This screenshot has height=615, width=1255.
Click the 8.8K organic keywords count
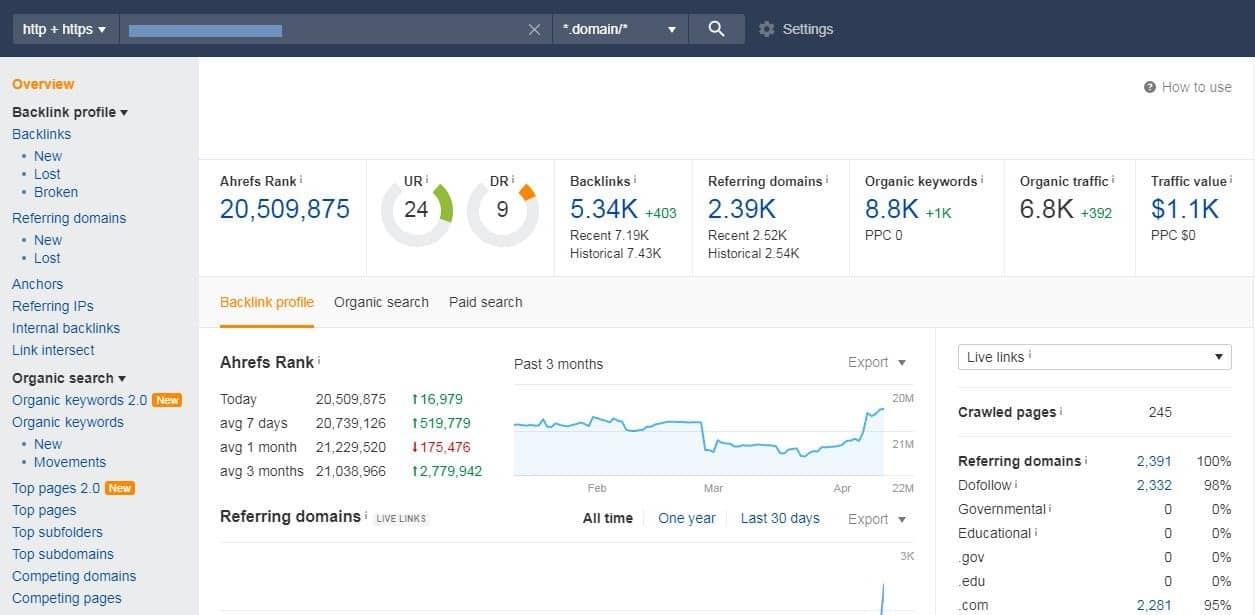tap(892, 209)
